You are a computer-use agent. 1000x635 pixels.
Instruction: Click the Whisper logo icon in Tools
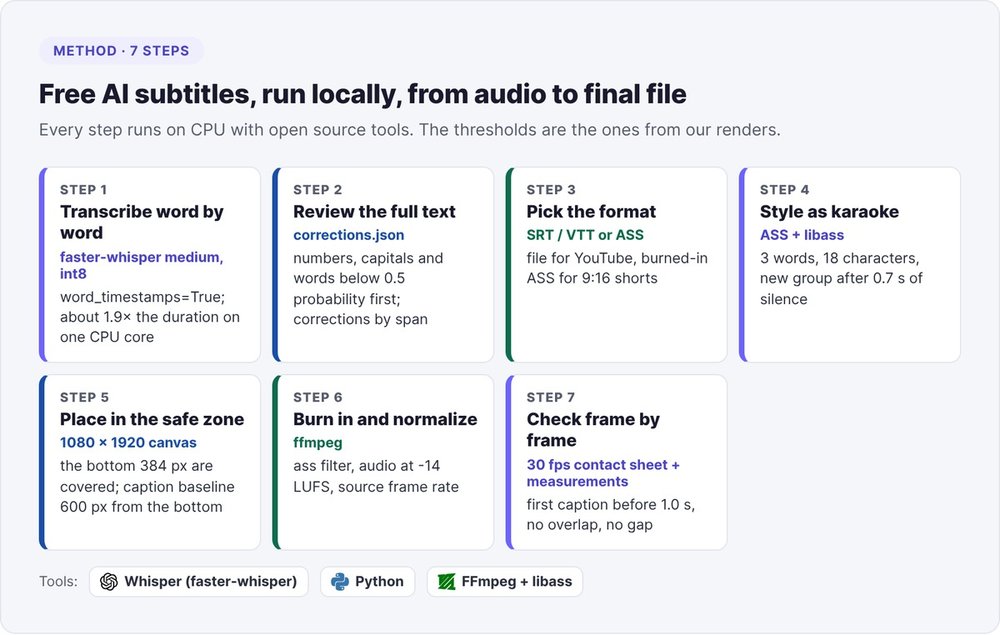click(109, 581)
